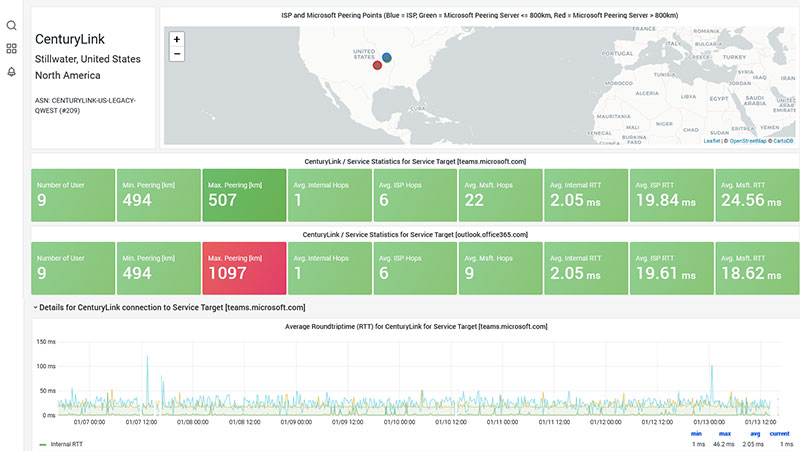The image size is (800, 451).
Task: Click the outlook Avg. ISP Hops 6 panel
Action: [x=415, y=268]
